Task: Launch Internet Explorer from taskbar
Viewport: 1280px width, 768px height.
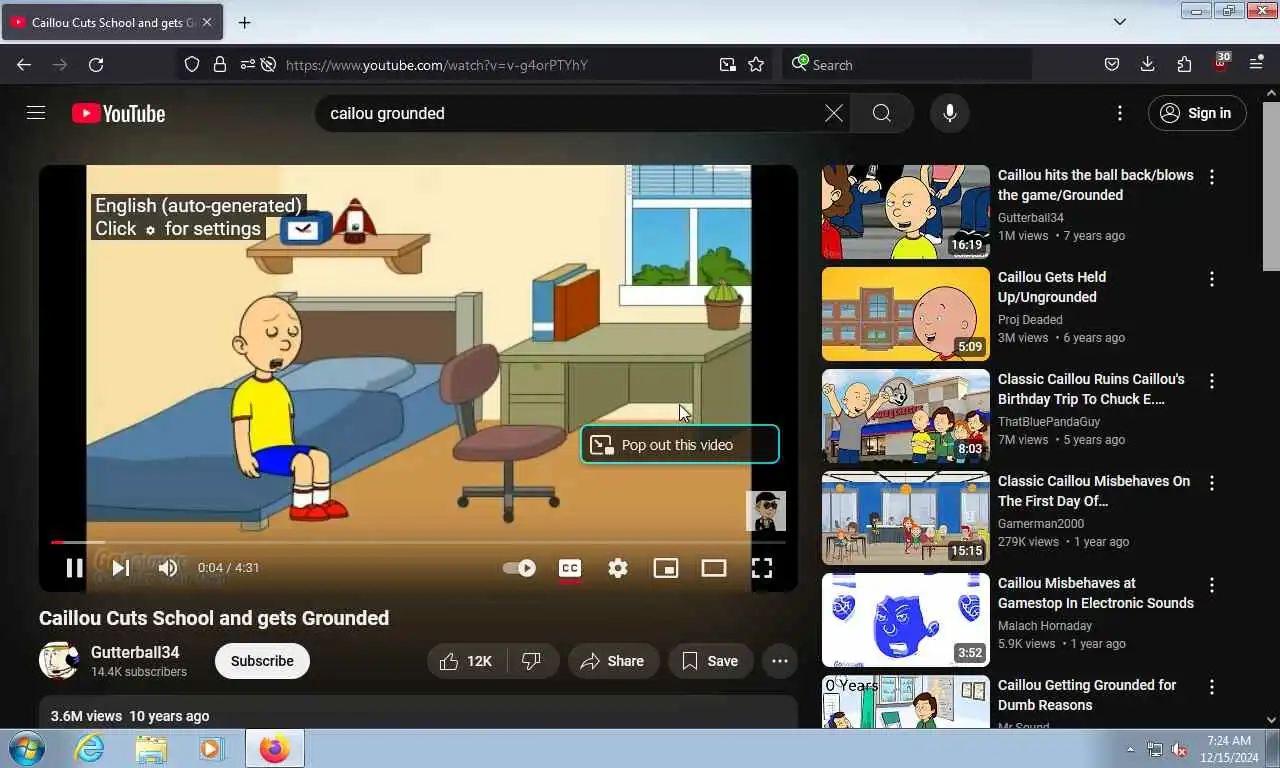Action: (89, 748)
